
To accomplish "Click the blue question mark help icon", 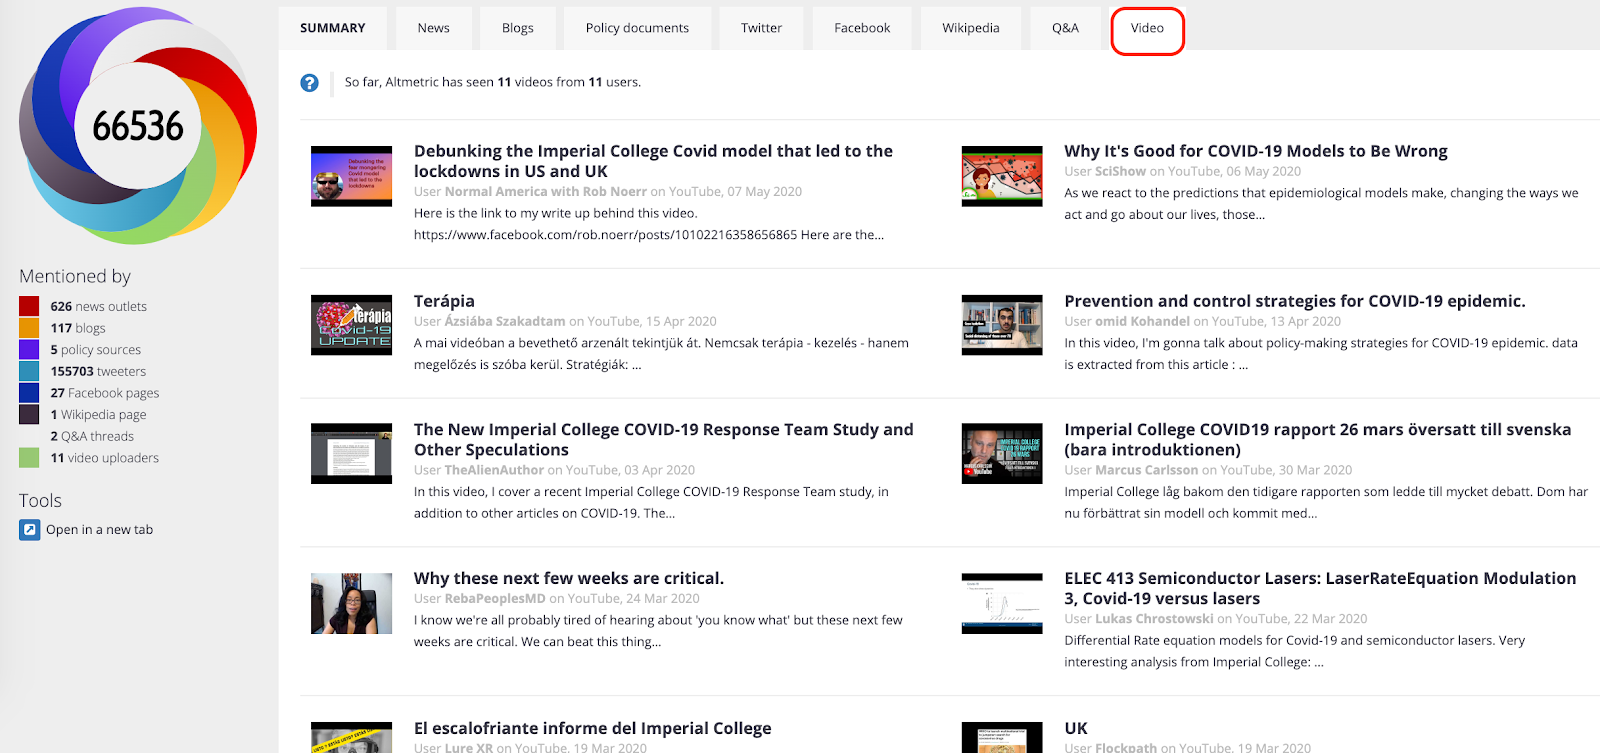I will coord(309,83).
